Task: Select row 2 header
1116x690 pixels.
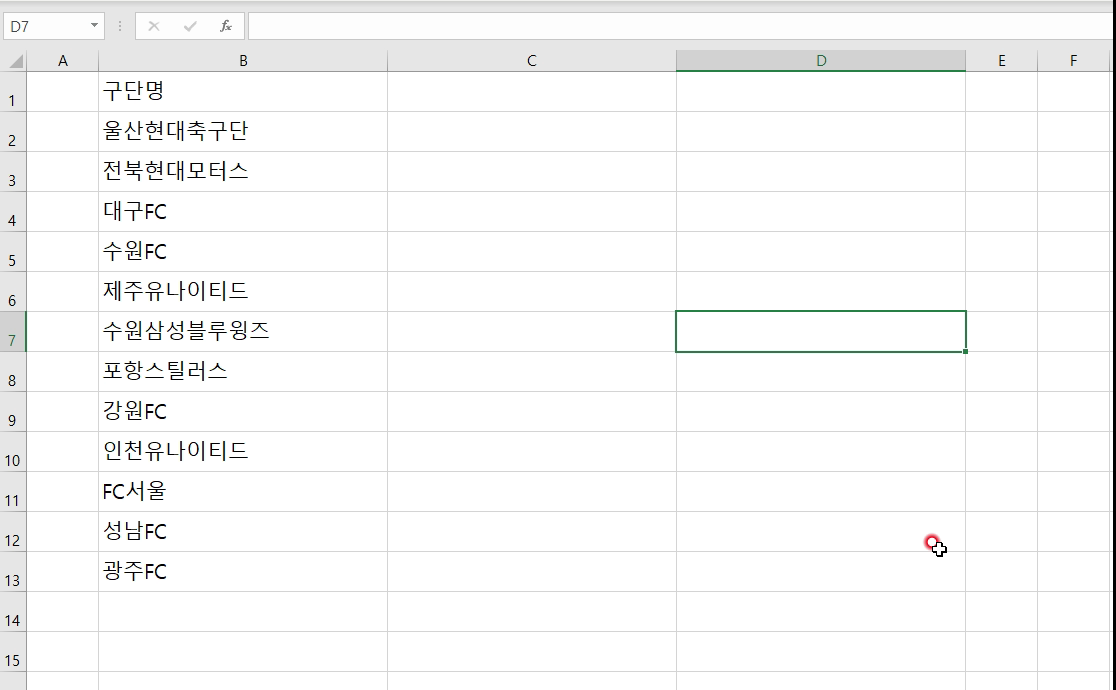Action: click(x=13, y=132)
